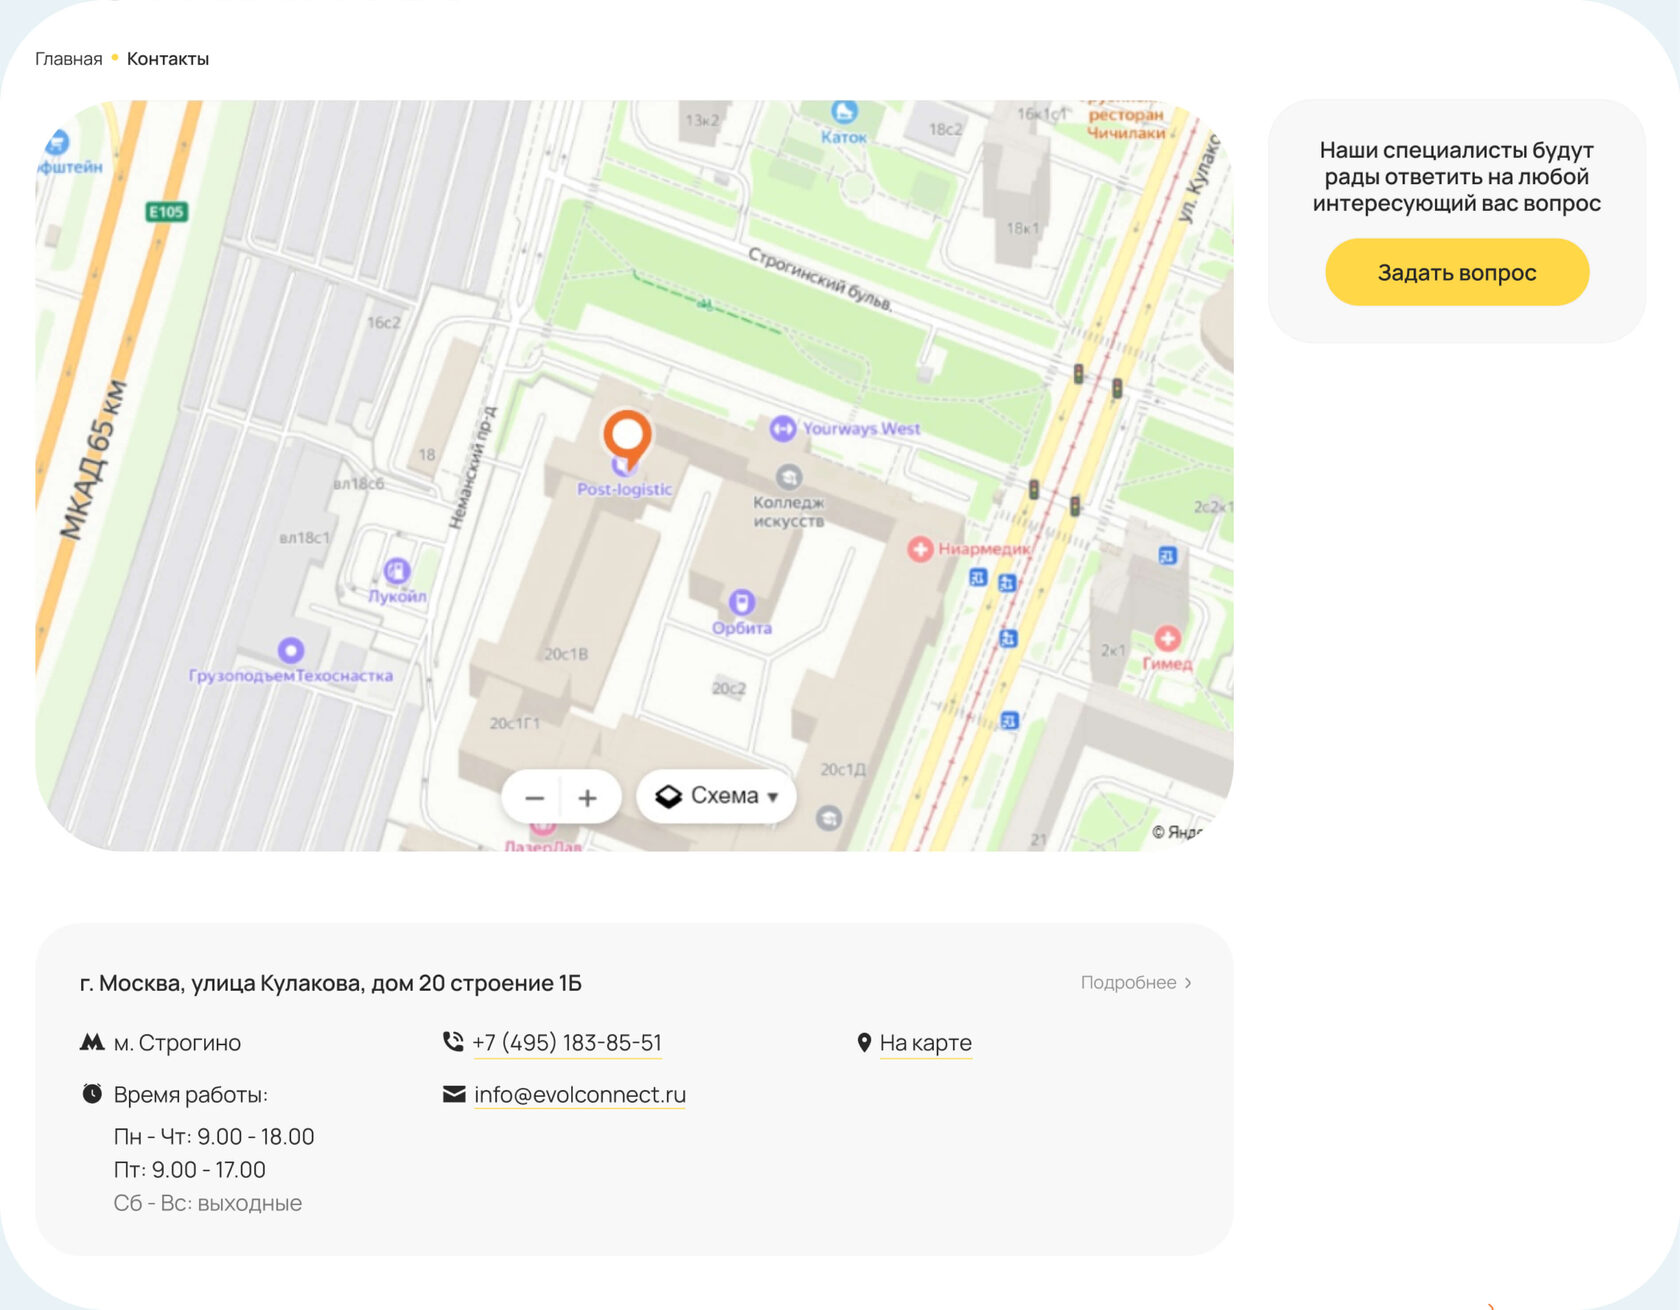Select the Орбита marker icon on map
Image resolution: width=1680 pixels, height=1310 pixels.
coord(741,602)
